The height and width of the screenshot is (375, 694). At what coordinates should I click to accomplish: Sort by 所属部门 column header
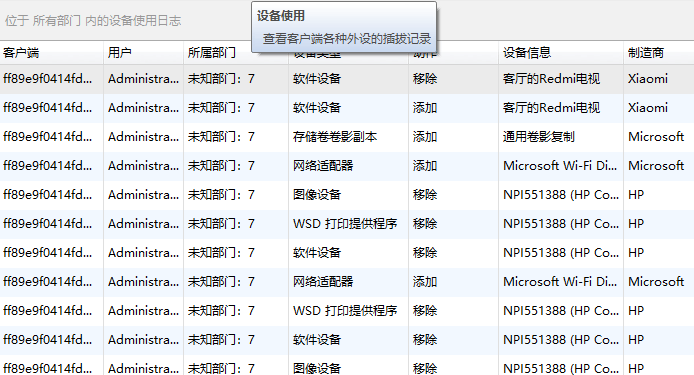point(217,53)
